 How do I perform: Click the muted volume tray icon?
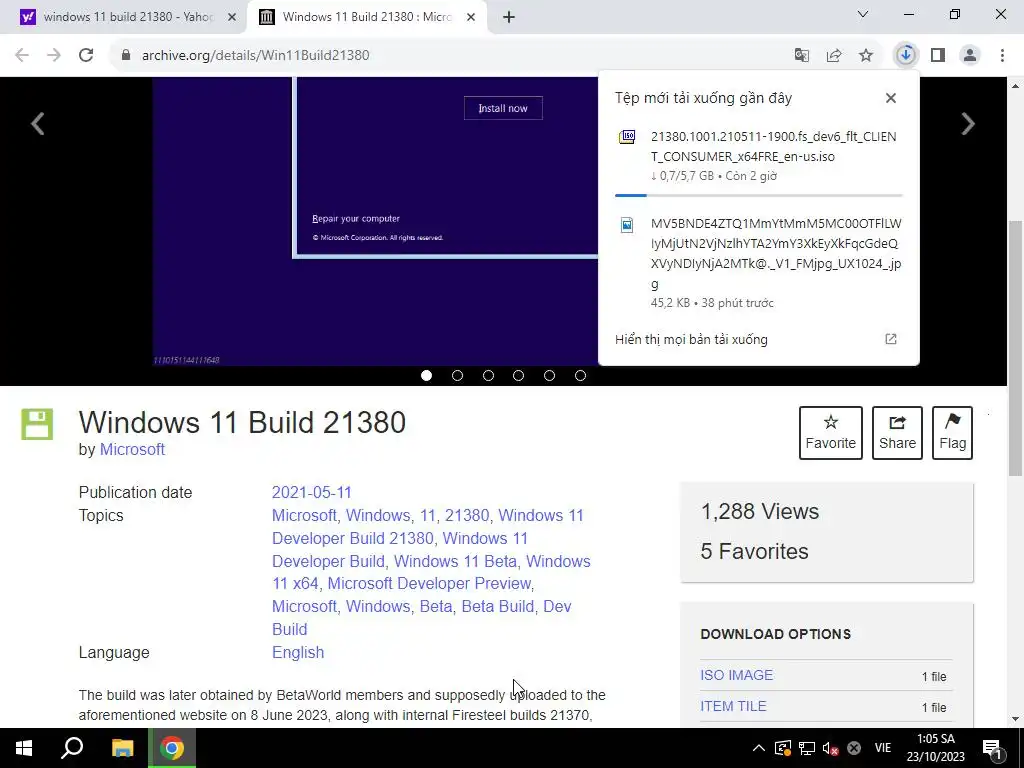click(x=830, y=748)
